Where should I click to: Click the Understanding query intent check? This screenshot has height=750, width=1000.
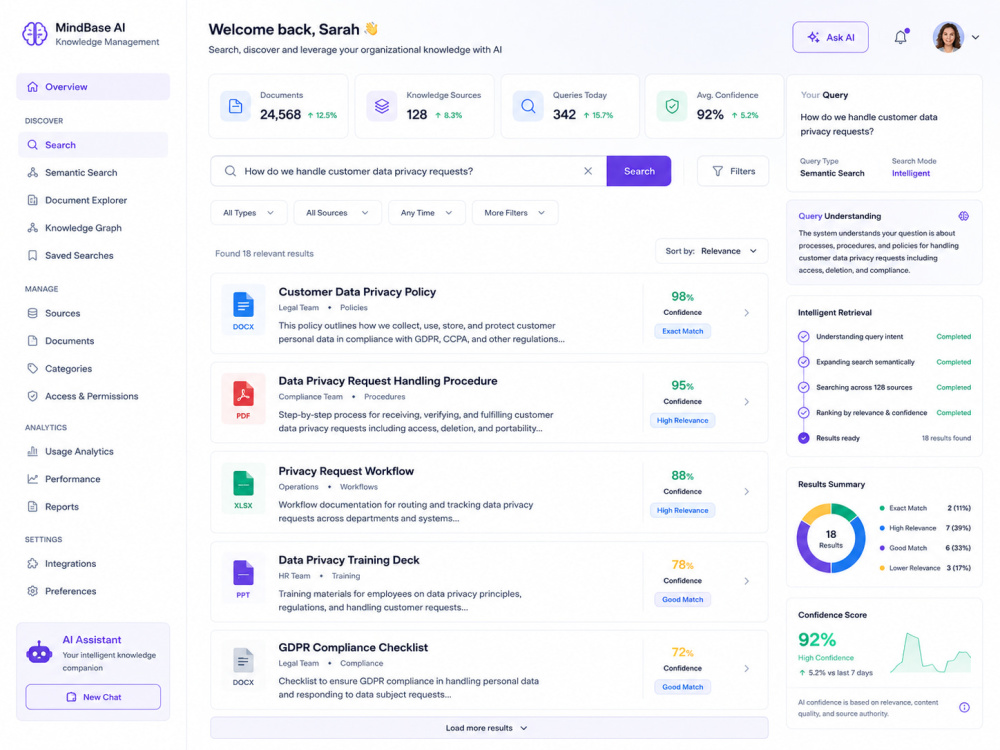point(804,336)
